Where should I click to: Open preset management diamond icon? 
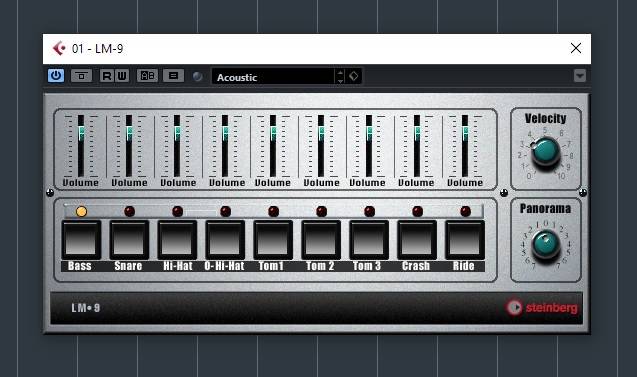353,76
